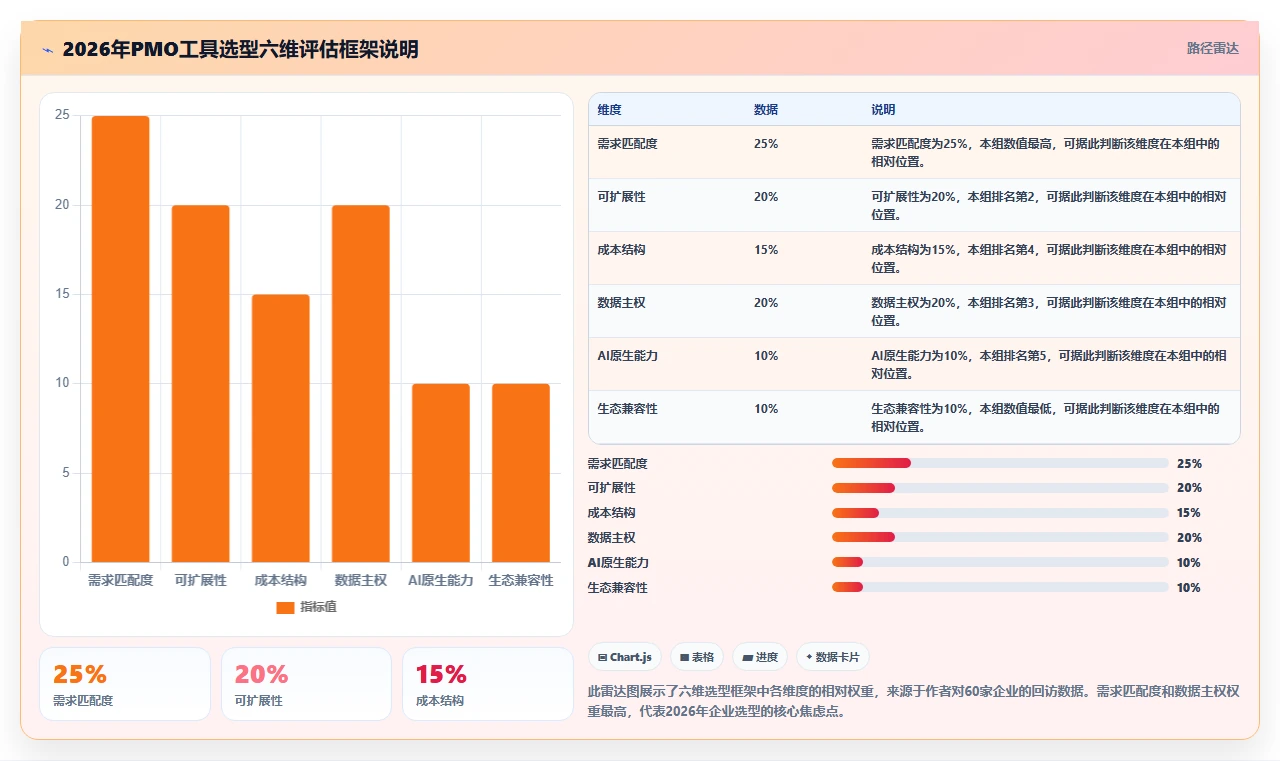Click the 生态兼容性 x-axis label

(x=521, y=580)
